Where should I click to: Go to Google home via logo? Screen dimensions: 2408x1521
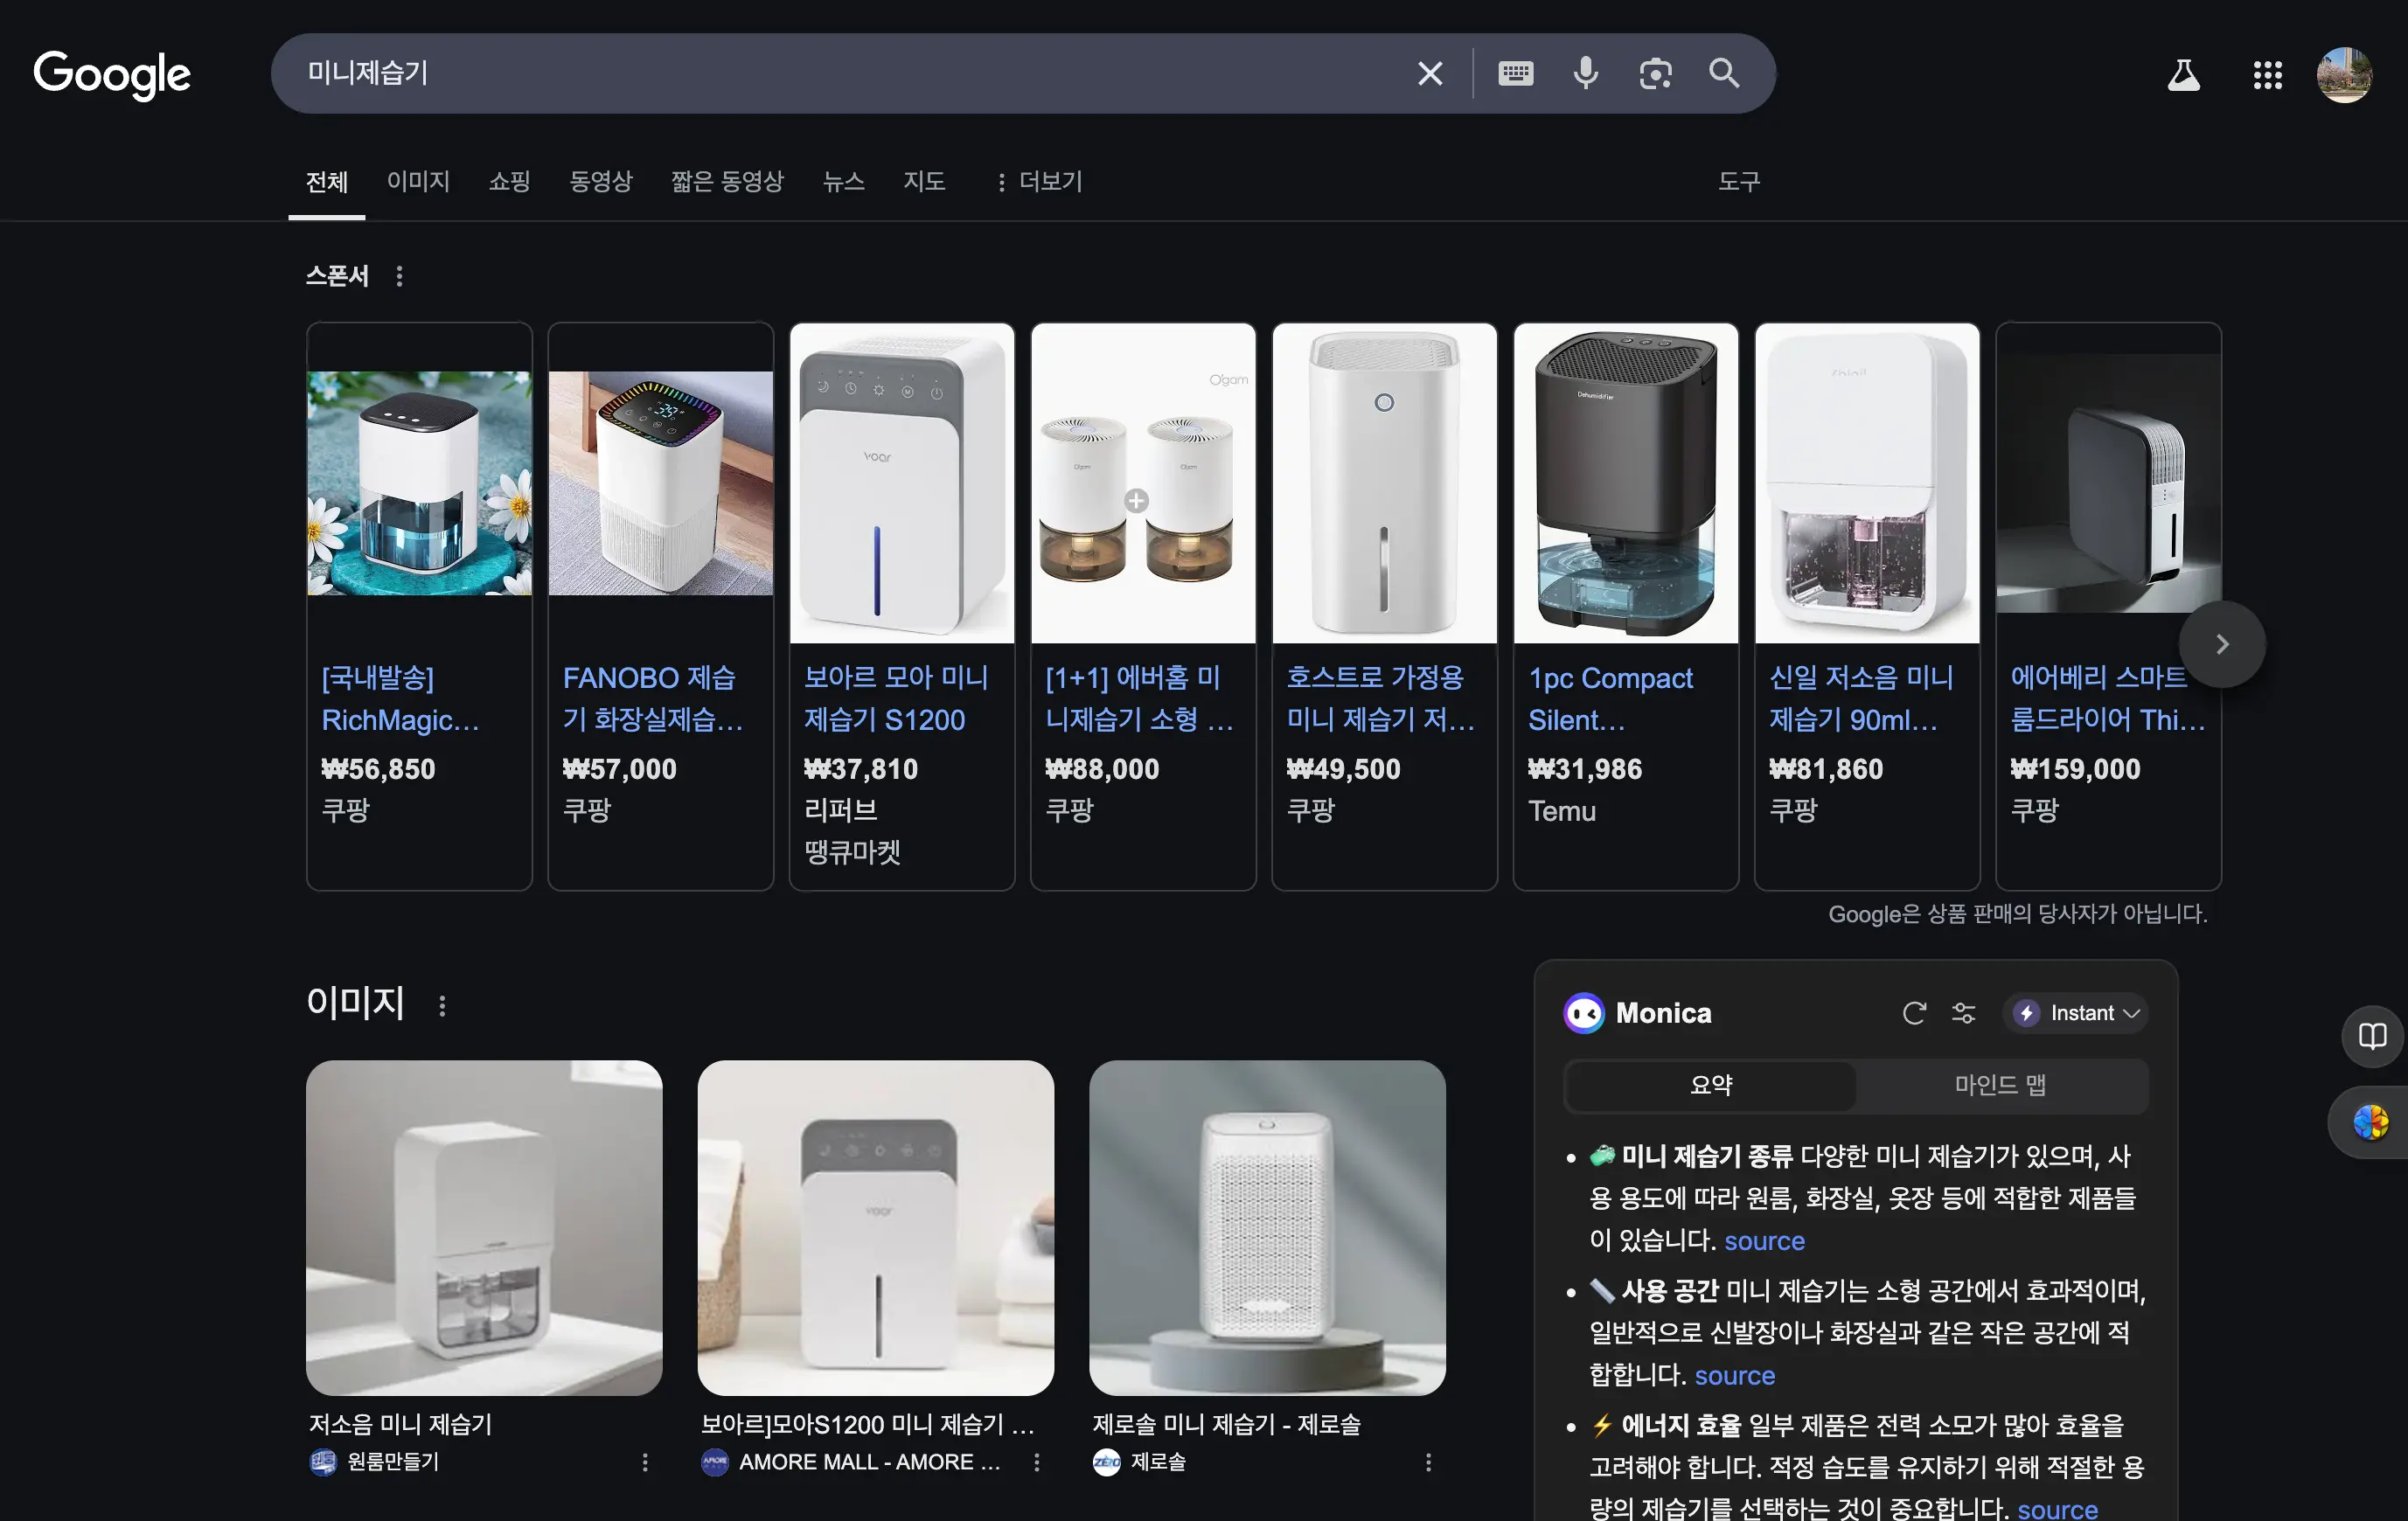(x=112, y=74)
